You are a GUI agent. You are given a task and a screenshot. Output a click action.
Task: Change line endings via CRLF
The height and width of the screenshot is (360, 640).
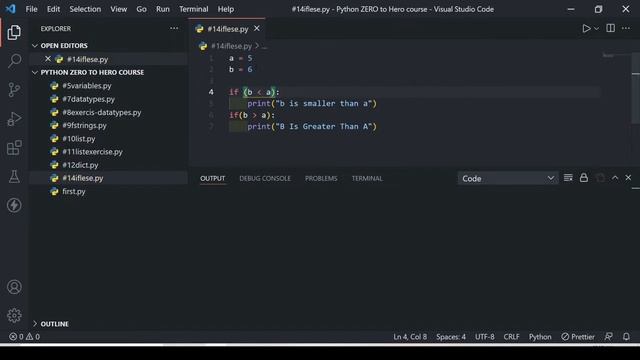point(511,337)
